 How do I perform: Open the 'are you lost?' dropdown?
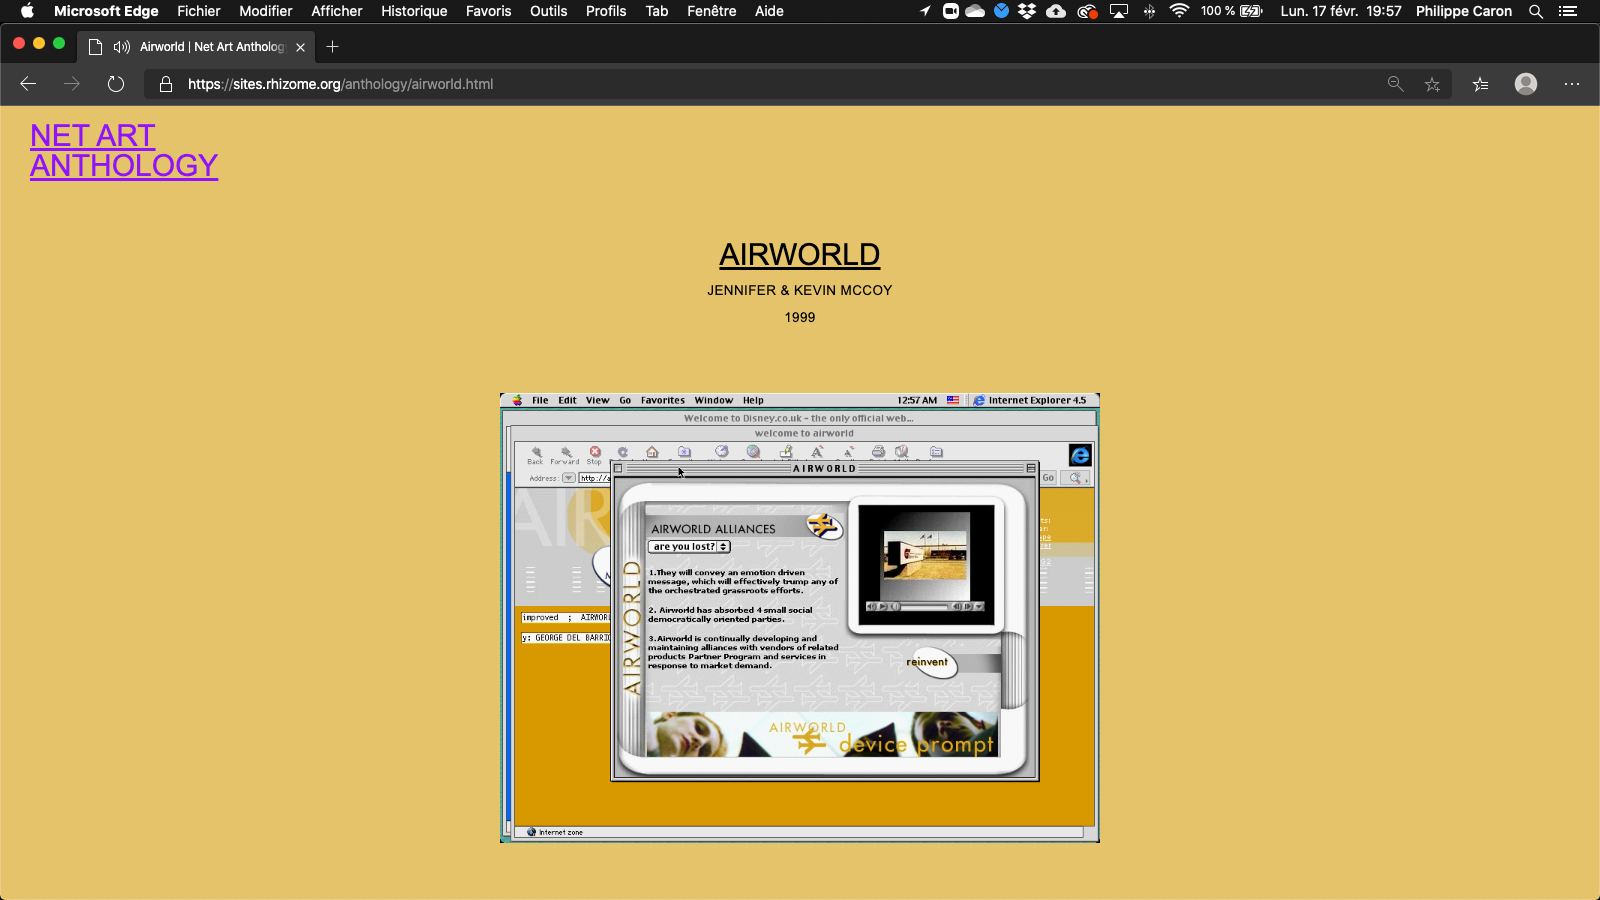pos(690,546)
